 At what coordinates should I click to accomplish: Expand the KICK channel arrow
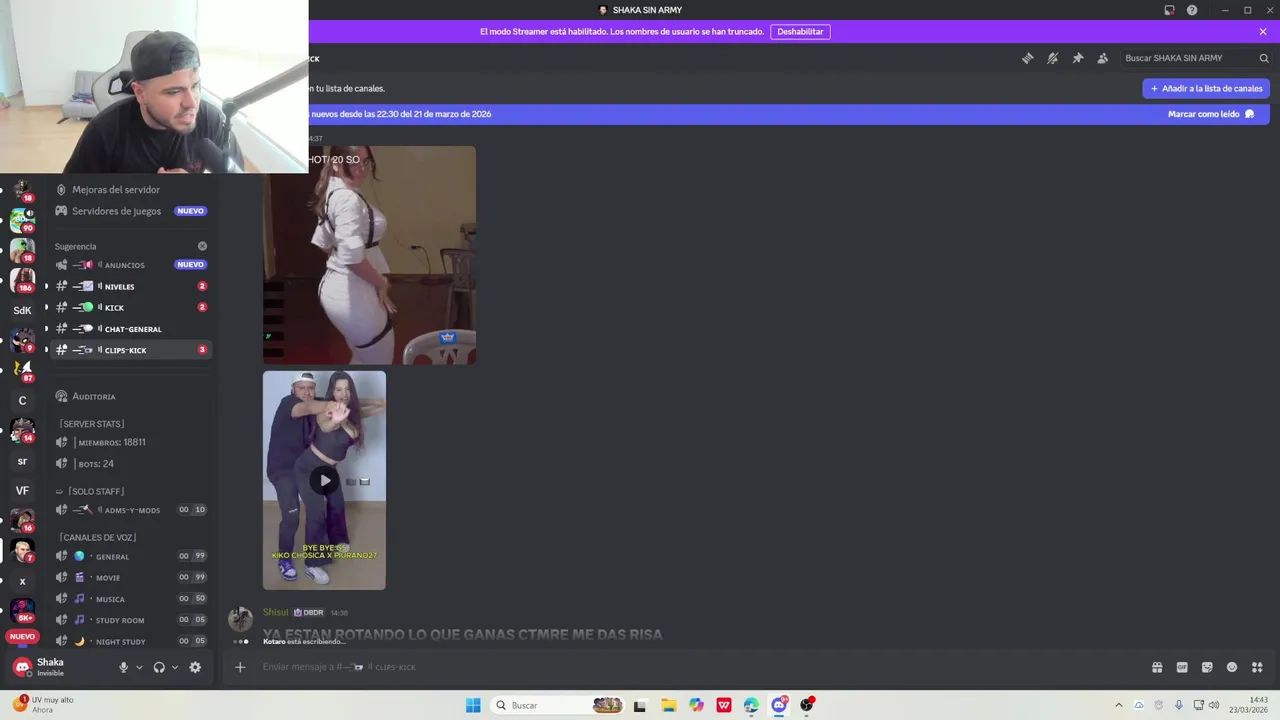46,307
